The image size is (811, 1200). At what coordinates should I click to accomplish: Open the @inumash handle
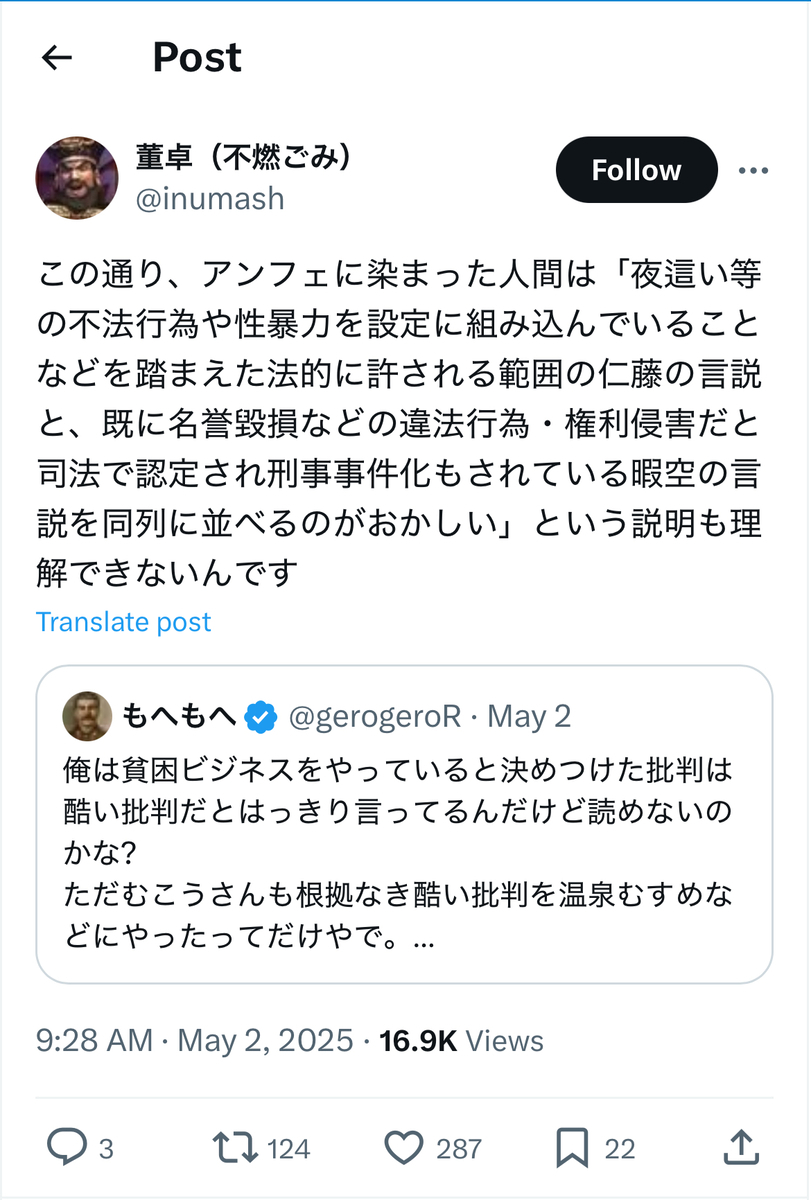pyautogui.click(x=210, y=198)
